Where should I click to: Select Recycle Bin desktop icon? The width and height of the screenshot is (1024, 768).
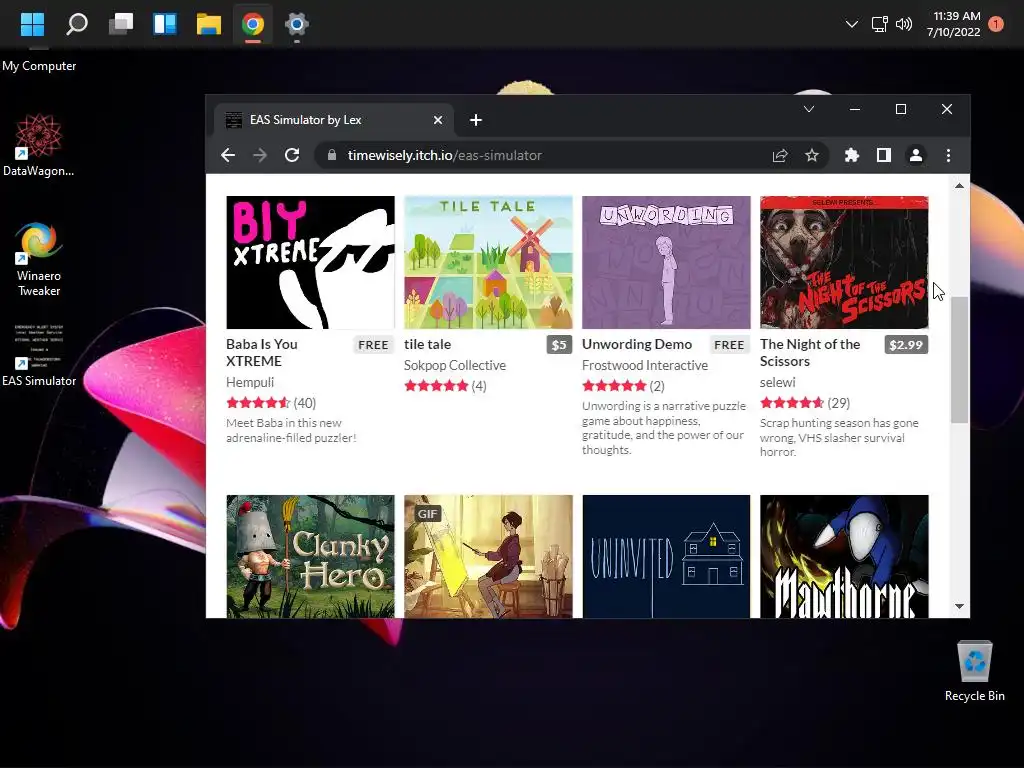coord(974,671)
